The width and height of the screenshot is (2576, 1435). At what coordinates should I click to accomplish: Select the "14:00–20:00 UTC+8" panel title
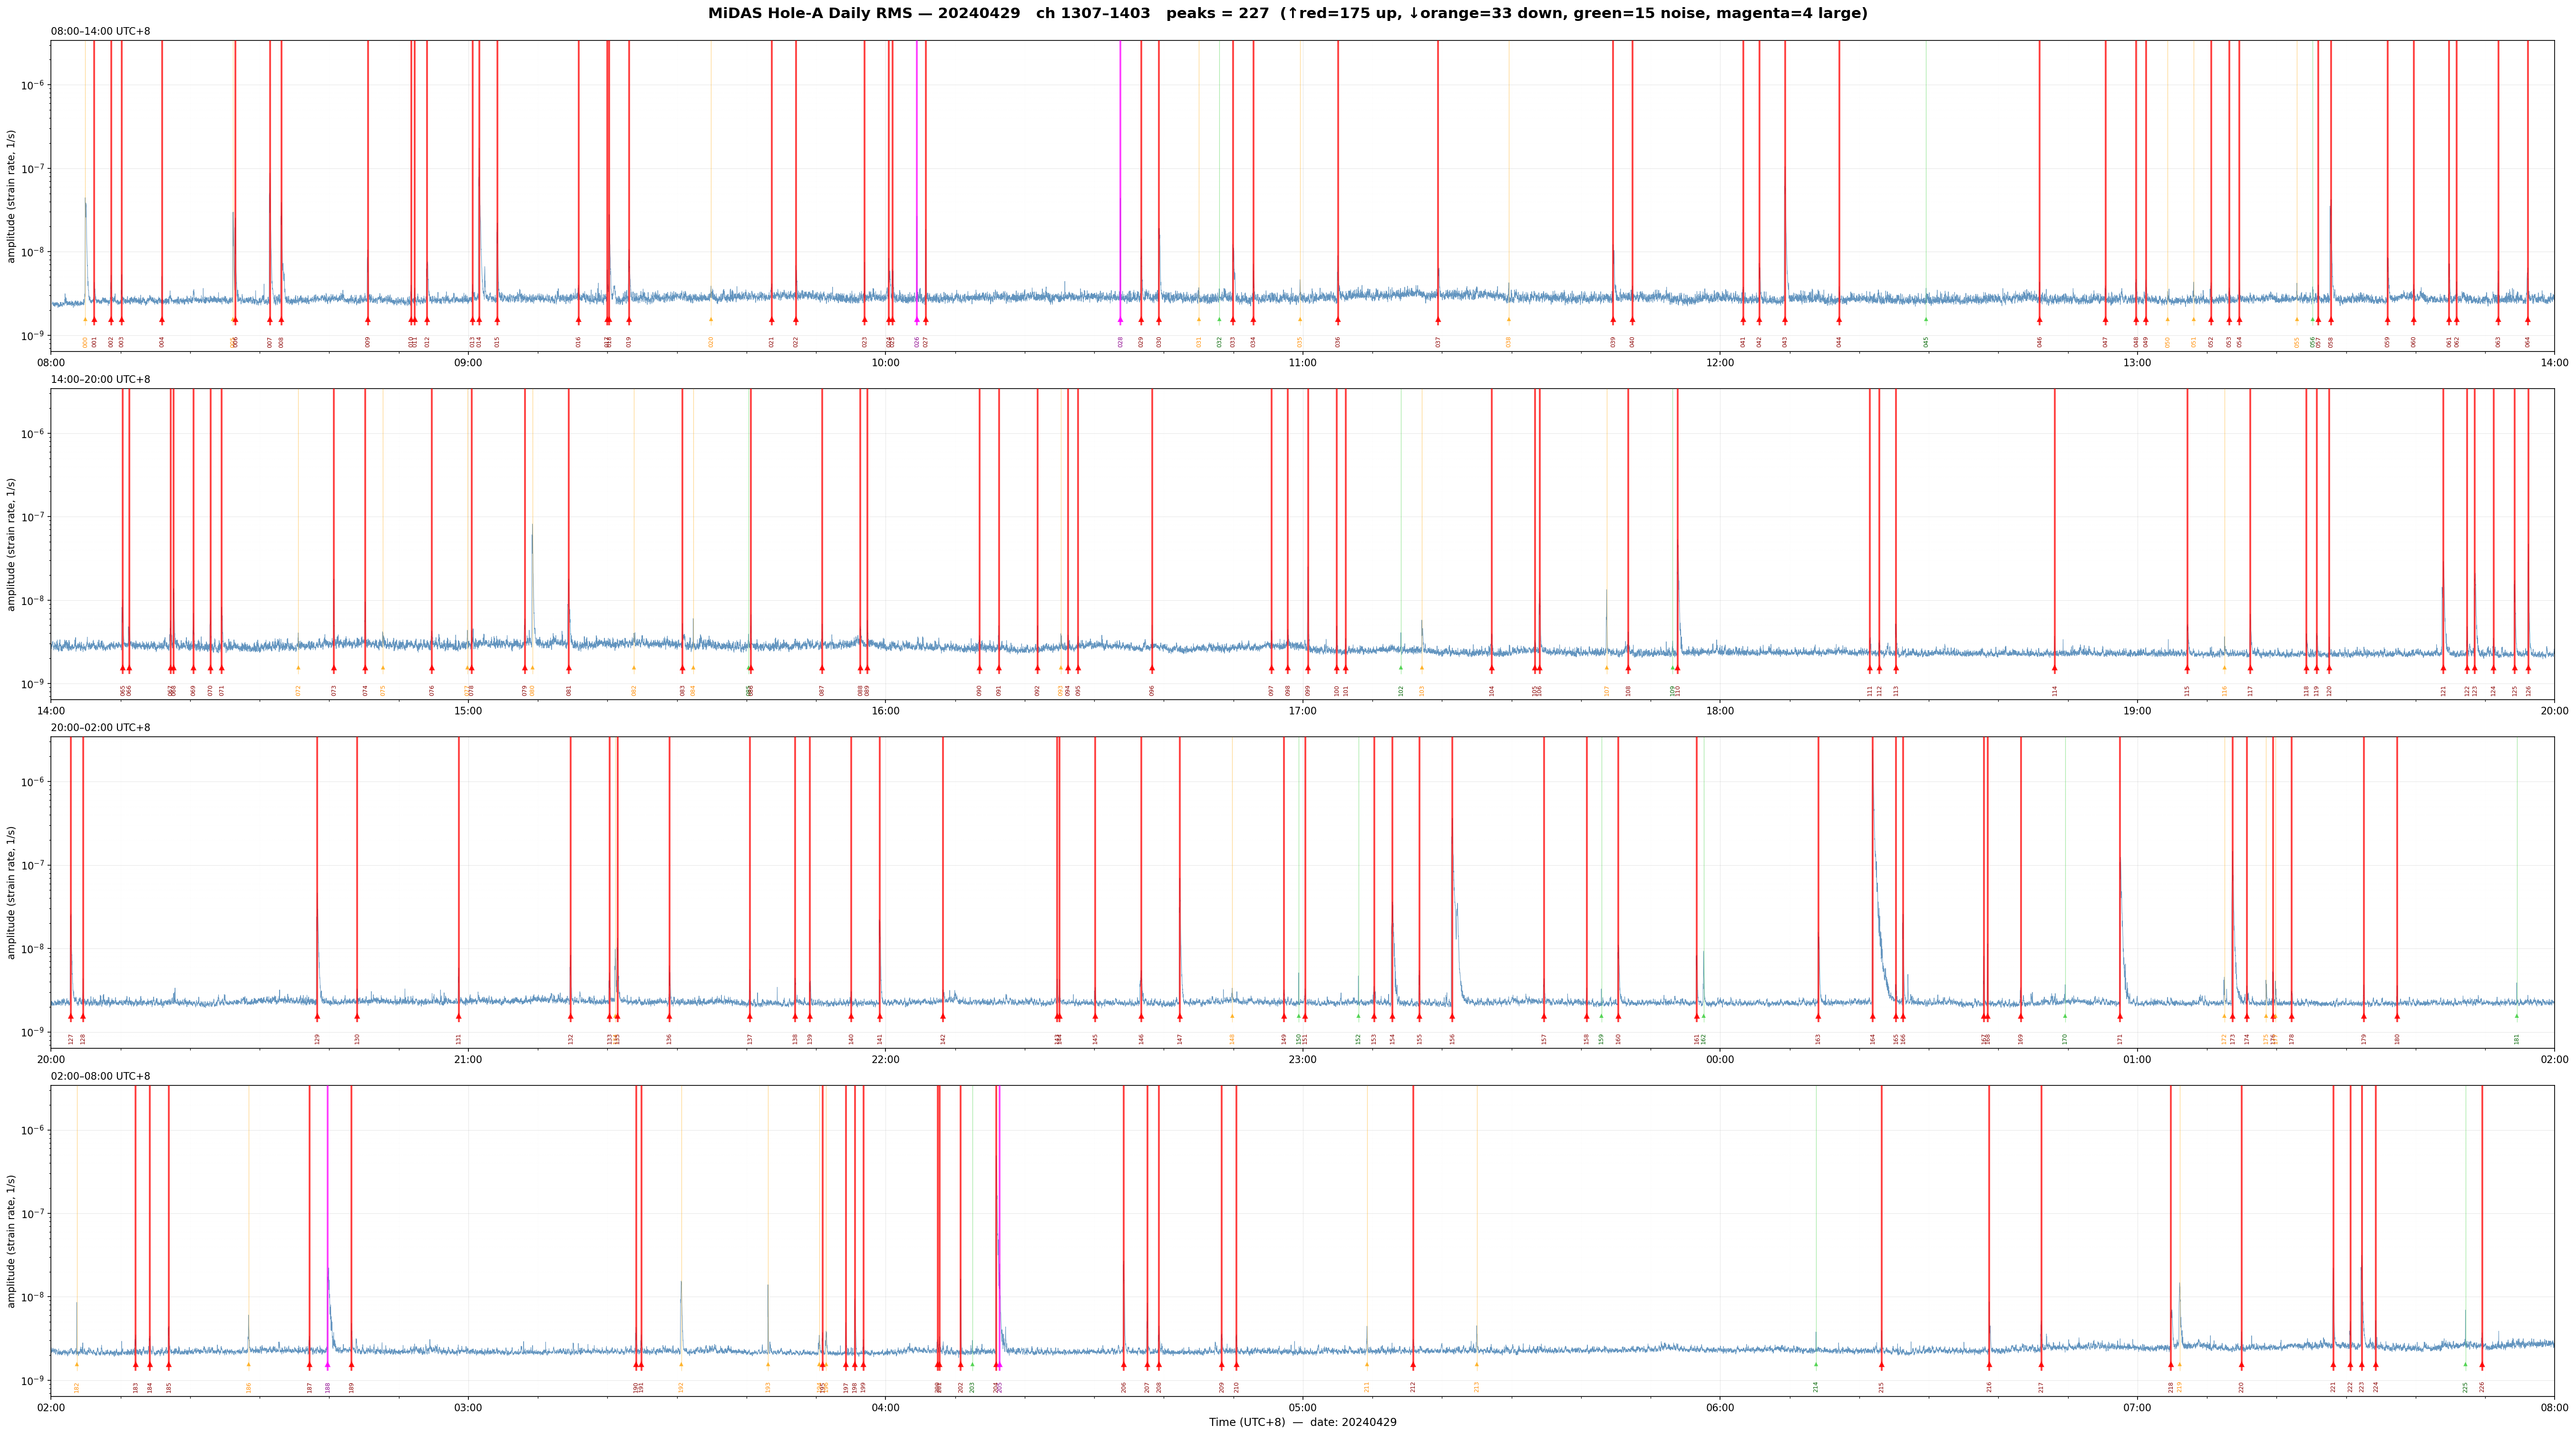[101, 380]
